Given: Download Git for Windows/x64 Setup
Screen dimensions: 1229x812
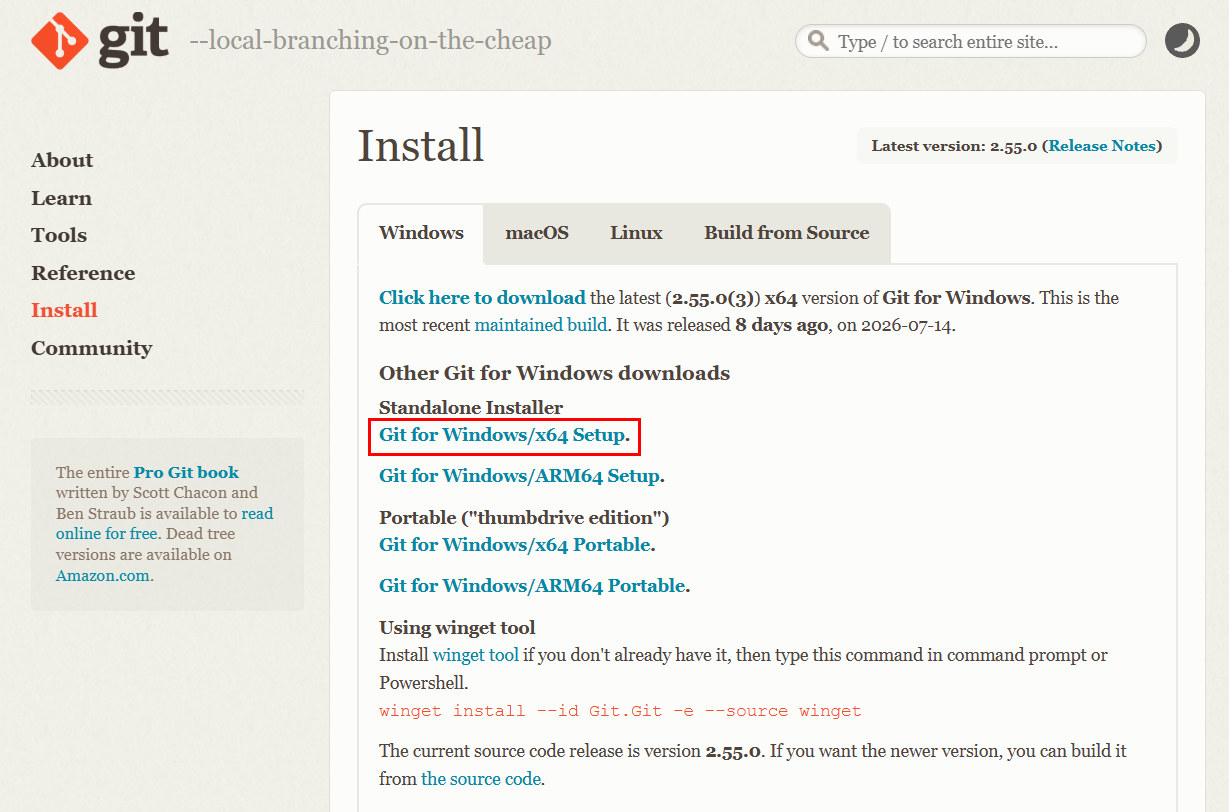Looking at the screenshot, I should coord(502,435).
